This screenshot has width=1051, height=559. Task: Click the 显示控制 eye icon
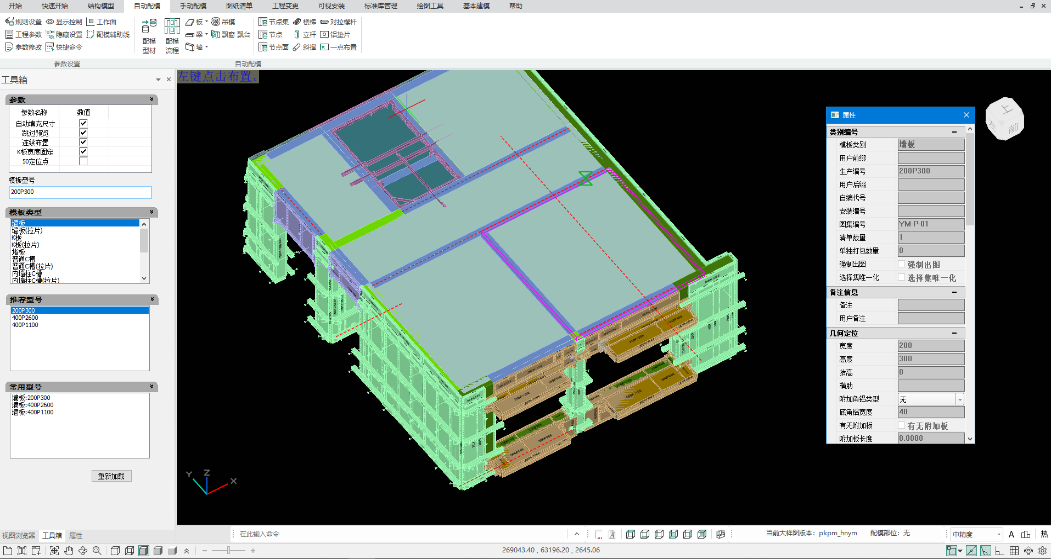pos(49,21)
